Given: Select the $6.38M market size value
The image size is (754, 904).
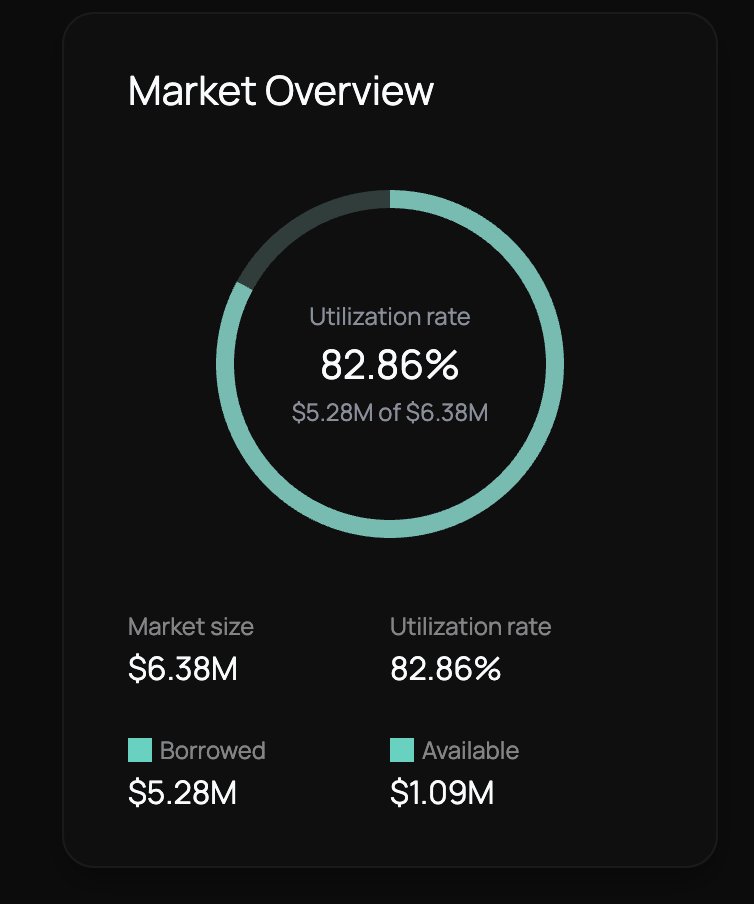Looking at the screenshot, I should 183,669.
